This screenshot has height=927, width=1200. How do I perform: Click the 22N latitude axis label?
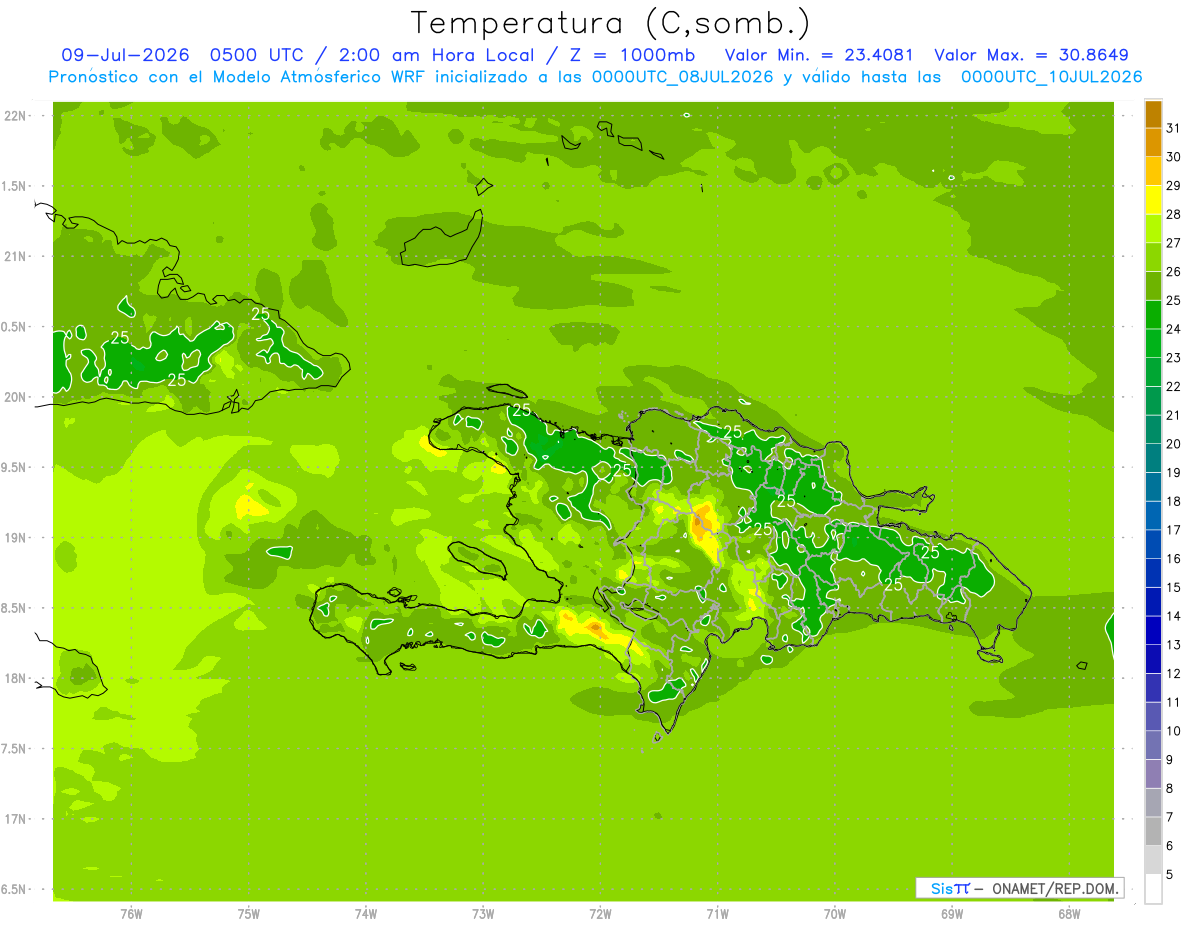(14, 116)
